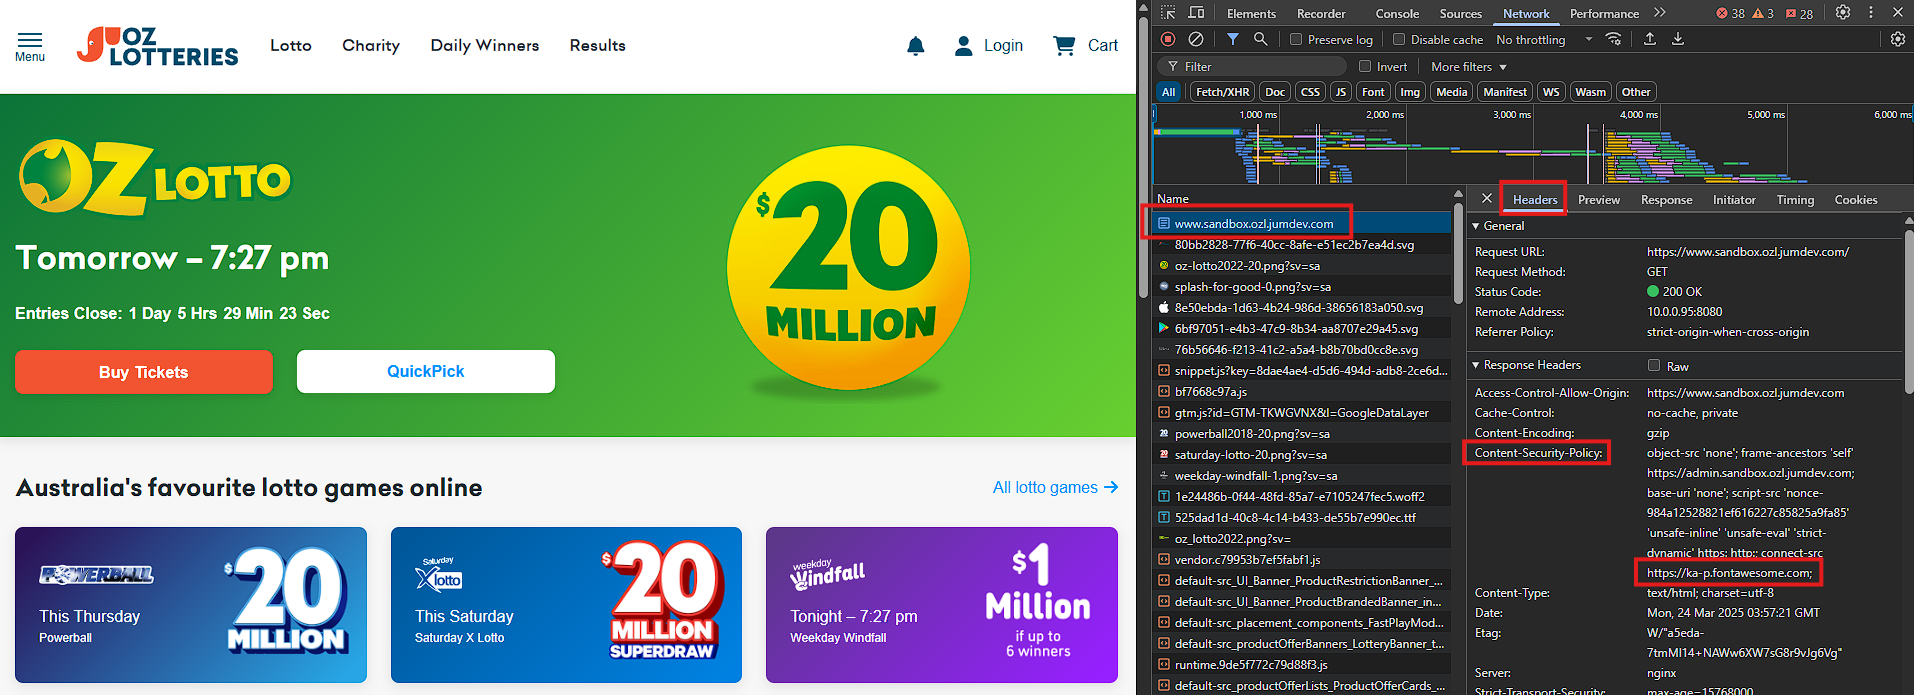
Task: Click the 28 issues indicator
Action: 1799,13
